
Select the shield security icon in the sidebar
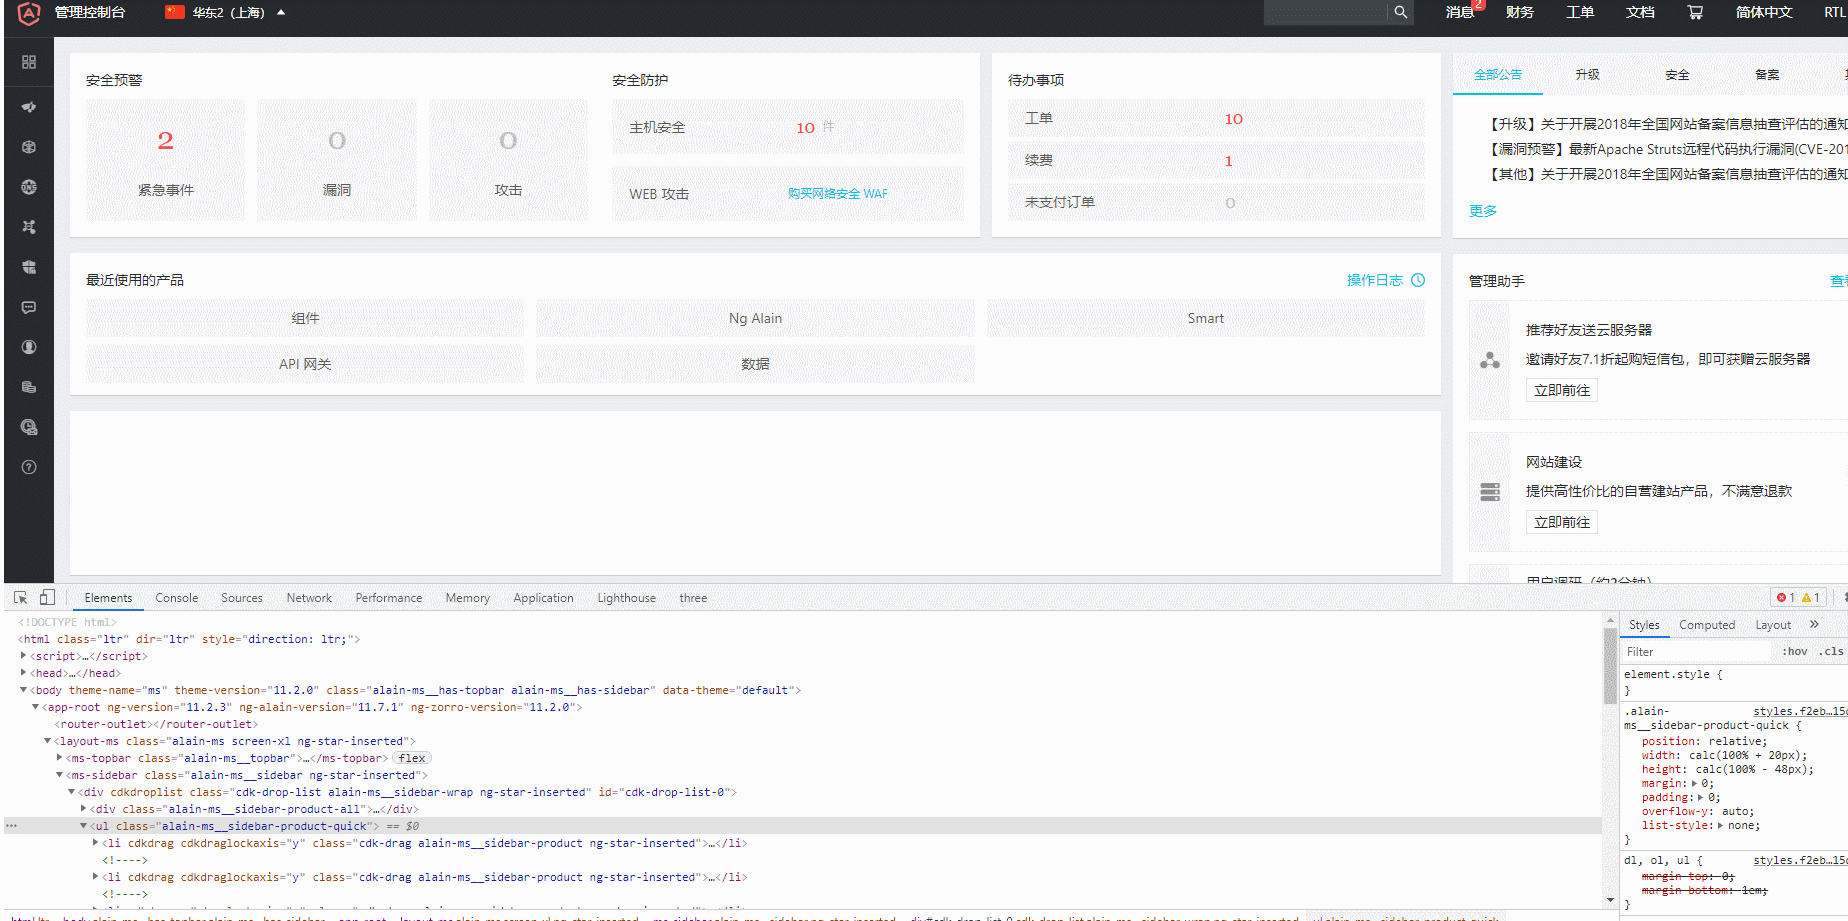point(29,266)
